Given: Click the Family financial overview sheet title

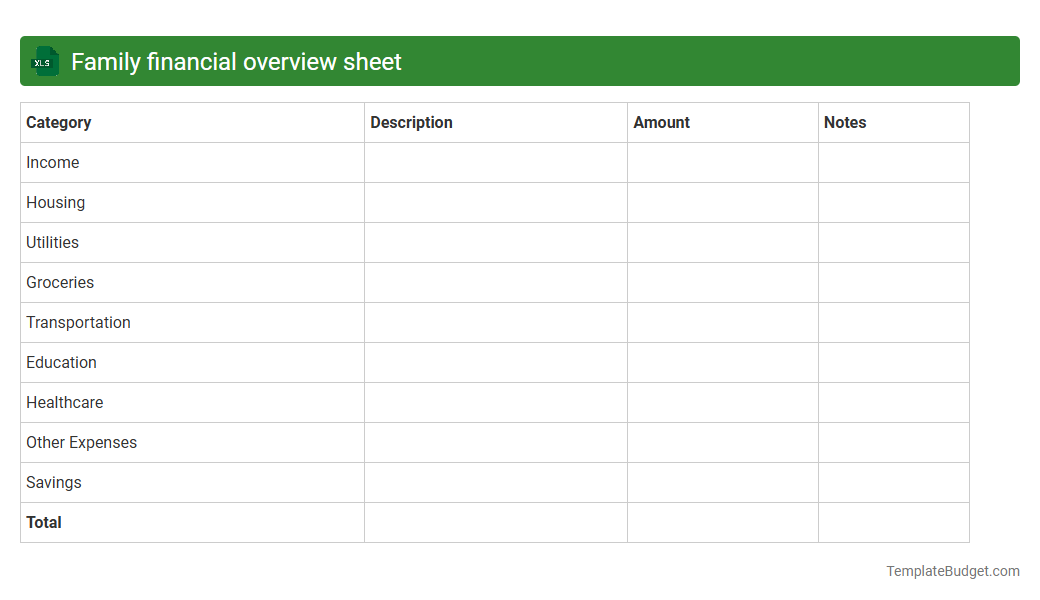Looking at the screenshot, I should pyautogui.click(x=235, y=61).
